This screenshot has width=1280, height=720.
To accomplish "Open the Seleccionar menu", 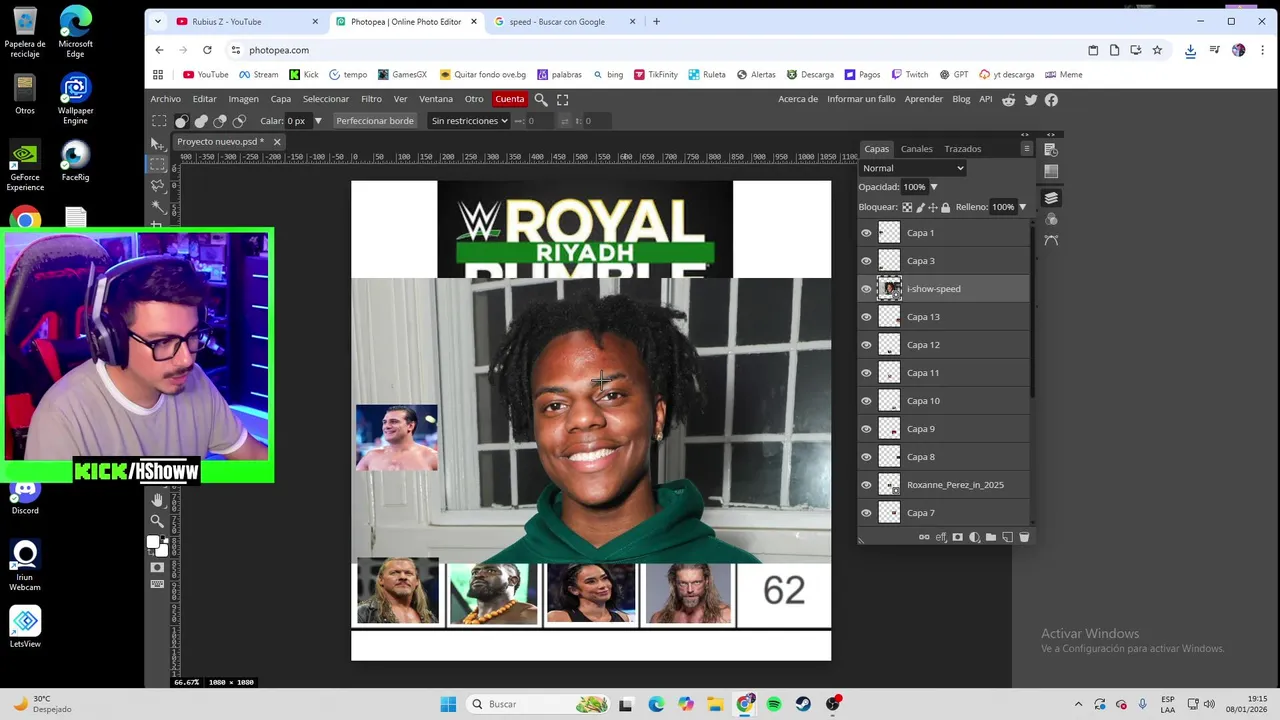I will [x=326, y=99].
